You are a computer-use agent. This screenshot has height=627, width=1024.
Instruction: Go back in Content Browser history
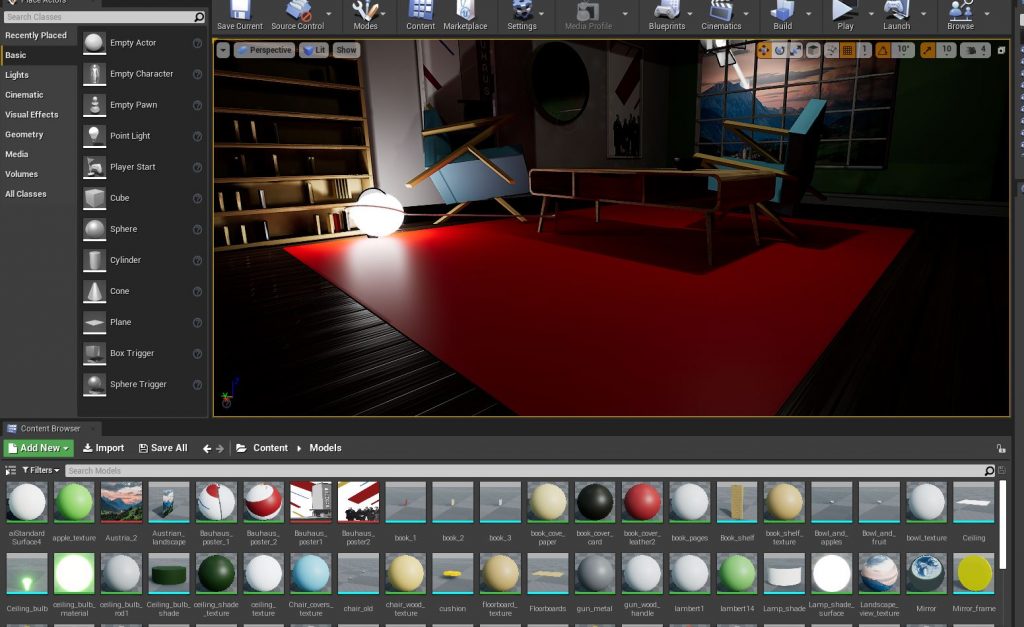(x=206, y=449)
